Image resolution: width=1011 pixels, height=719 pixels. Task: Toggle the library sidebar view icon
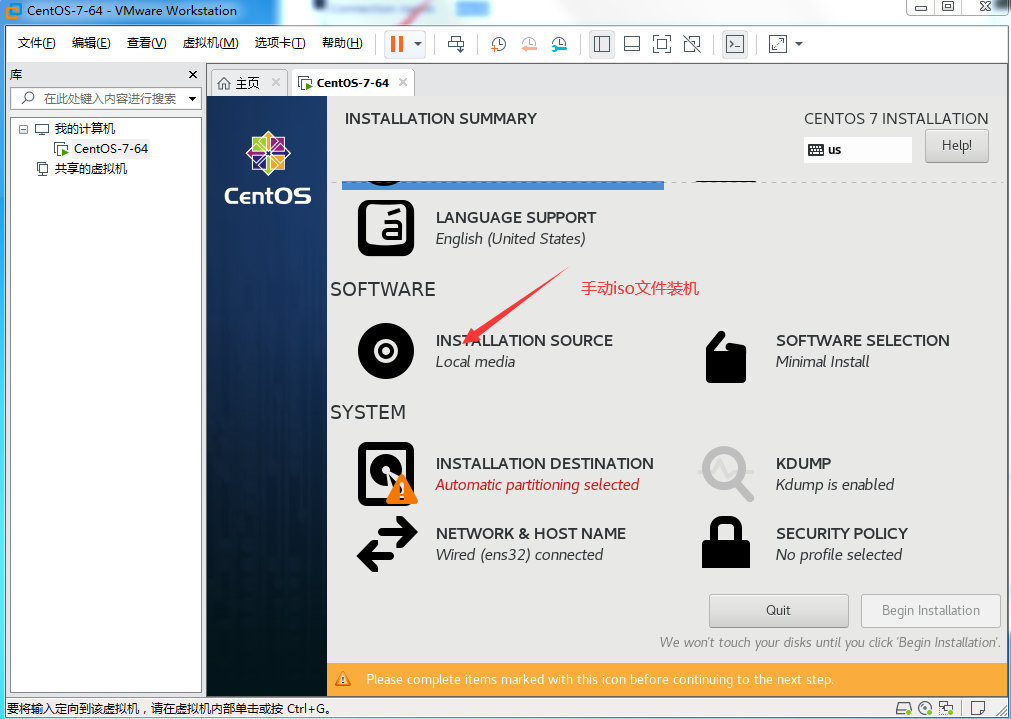602,44
